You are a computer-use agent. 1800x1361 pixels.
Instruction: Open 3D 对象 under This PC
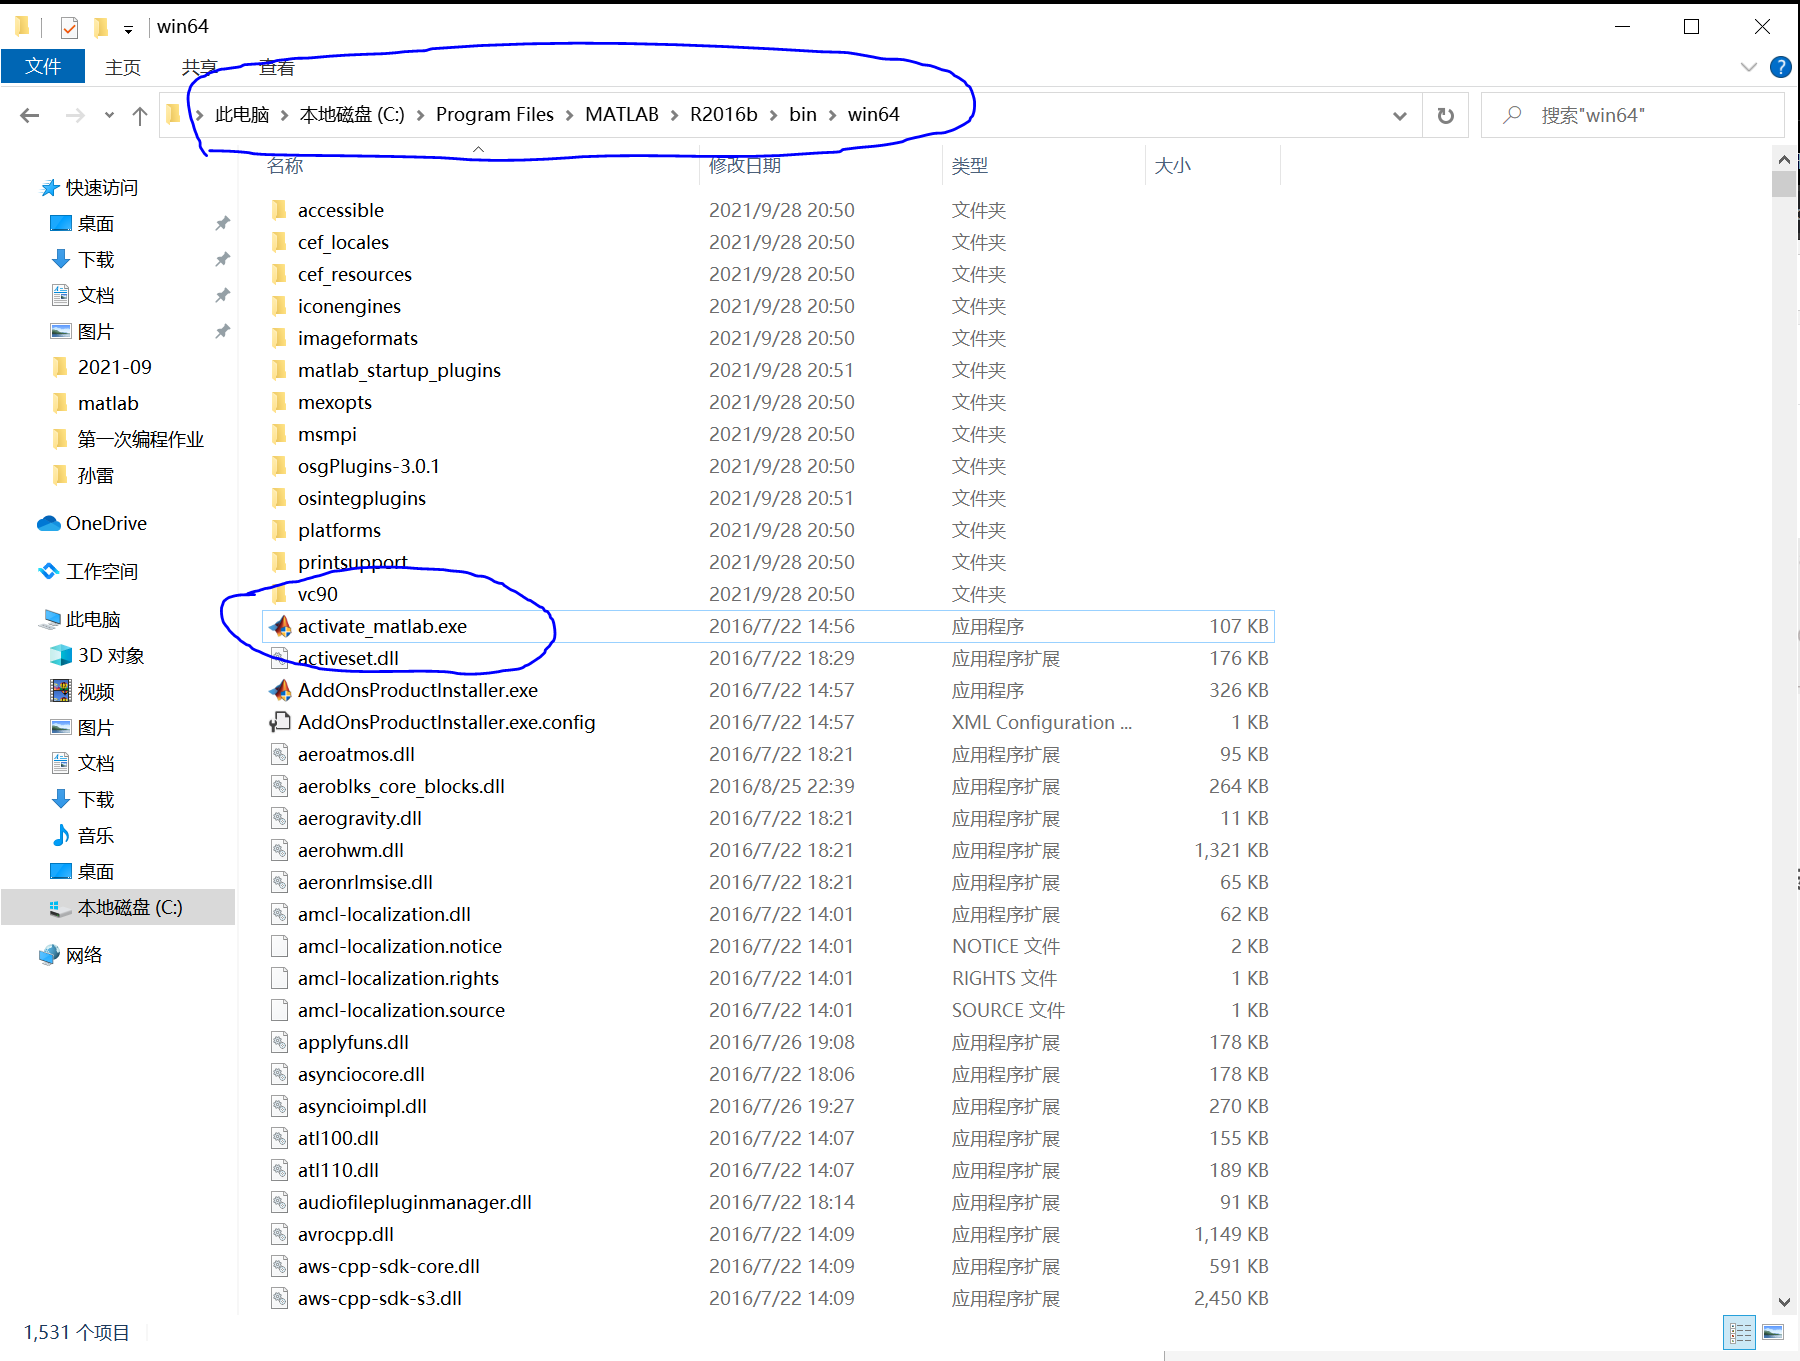tap(111, 656)
